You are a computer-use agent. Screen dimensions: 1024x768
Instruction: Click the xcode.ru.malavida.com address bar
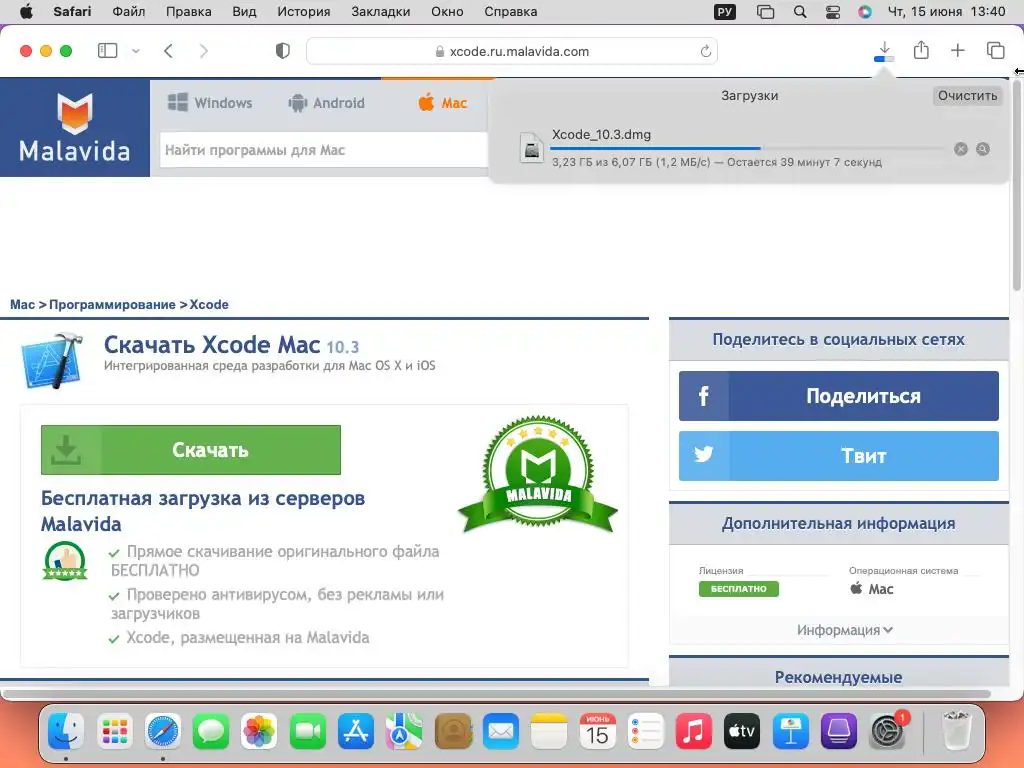pos(512,51)
